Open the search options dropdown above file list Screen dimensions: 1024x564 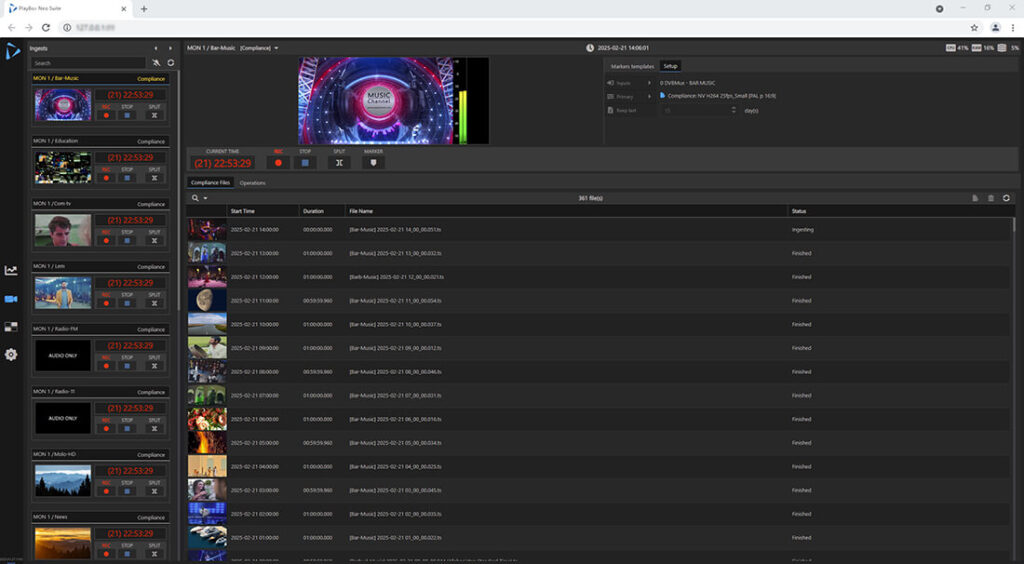(200, 198)
